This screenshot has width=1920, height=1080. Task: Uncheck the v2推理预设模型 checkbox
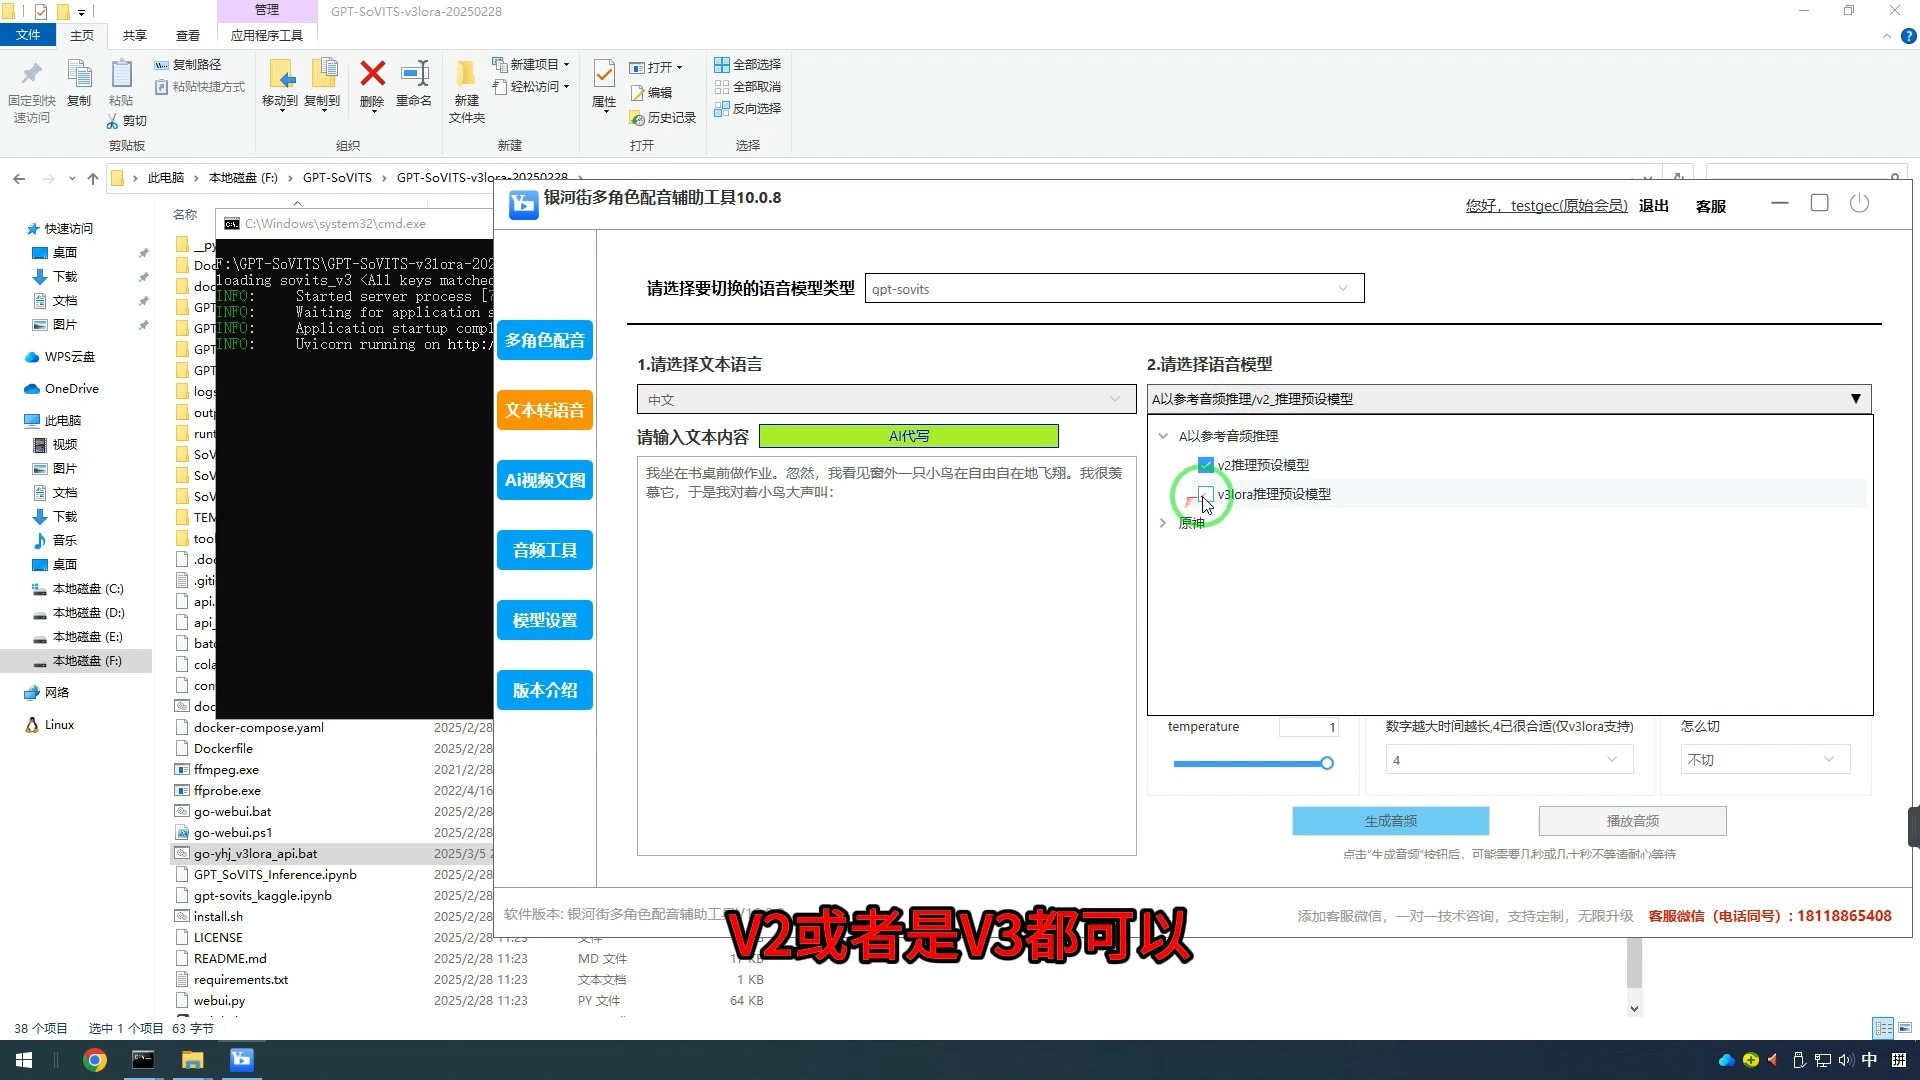coord(1206,465)
